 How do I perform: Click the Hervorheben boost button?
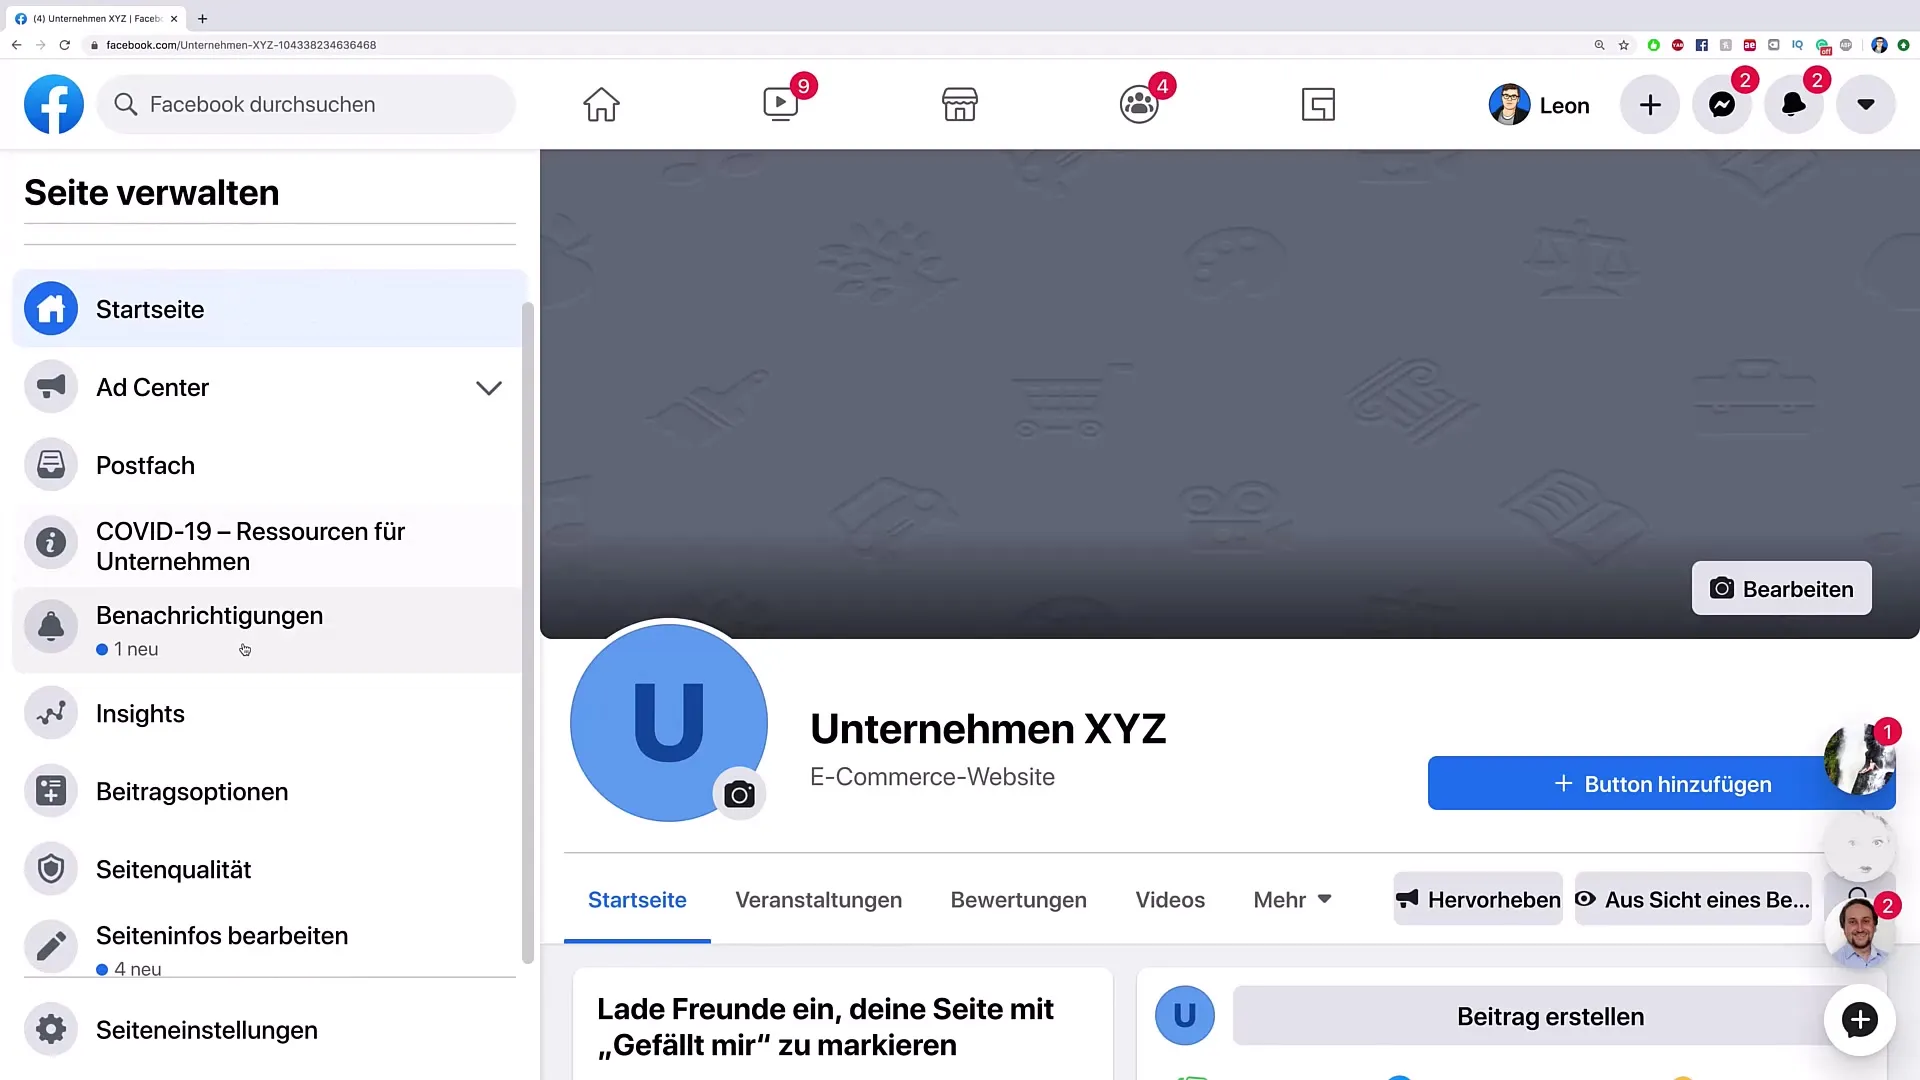coord(1478,899)
